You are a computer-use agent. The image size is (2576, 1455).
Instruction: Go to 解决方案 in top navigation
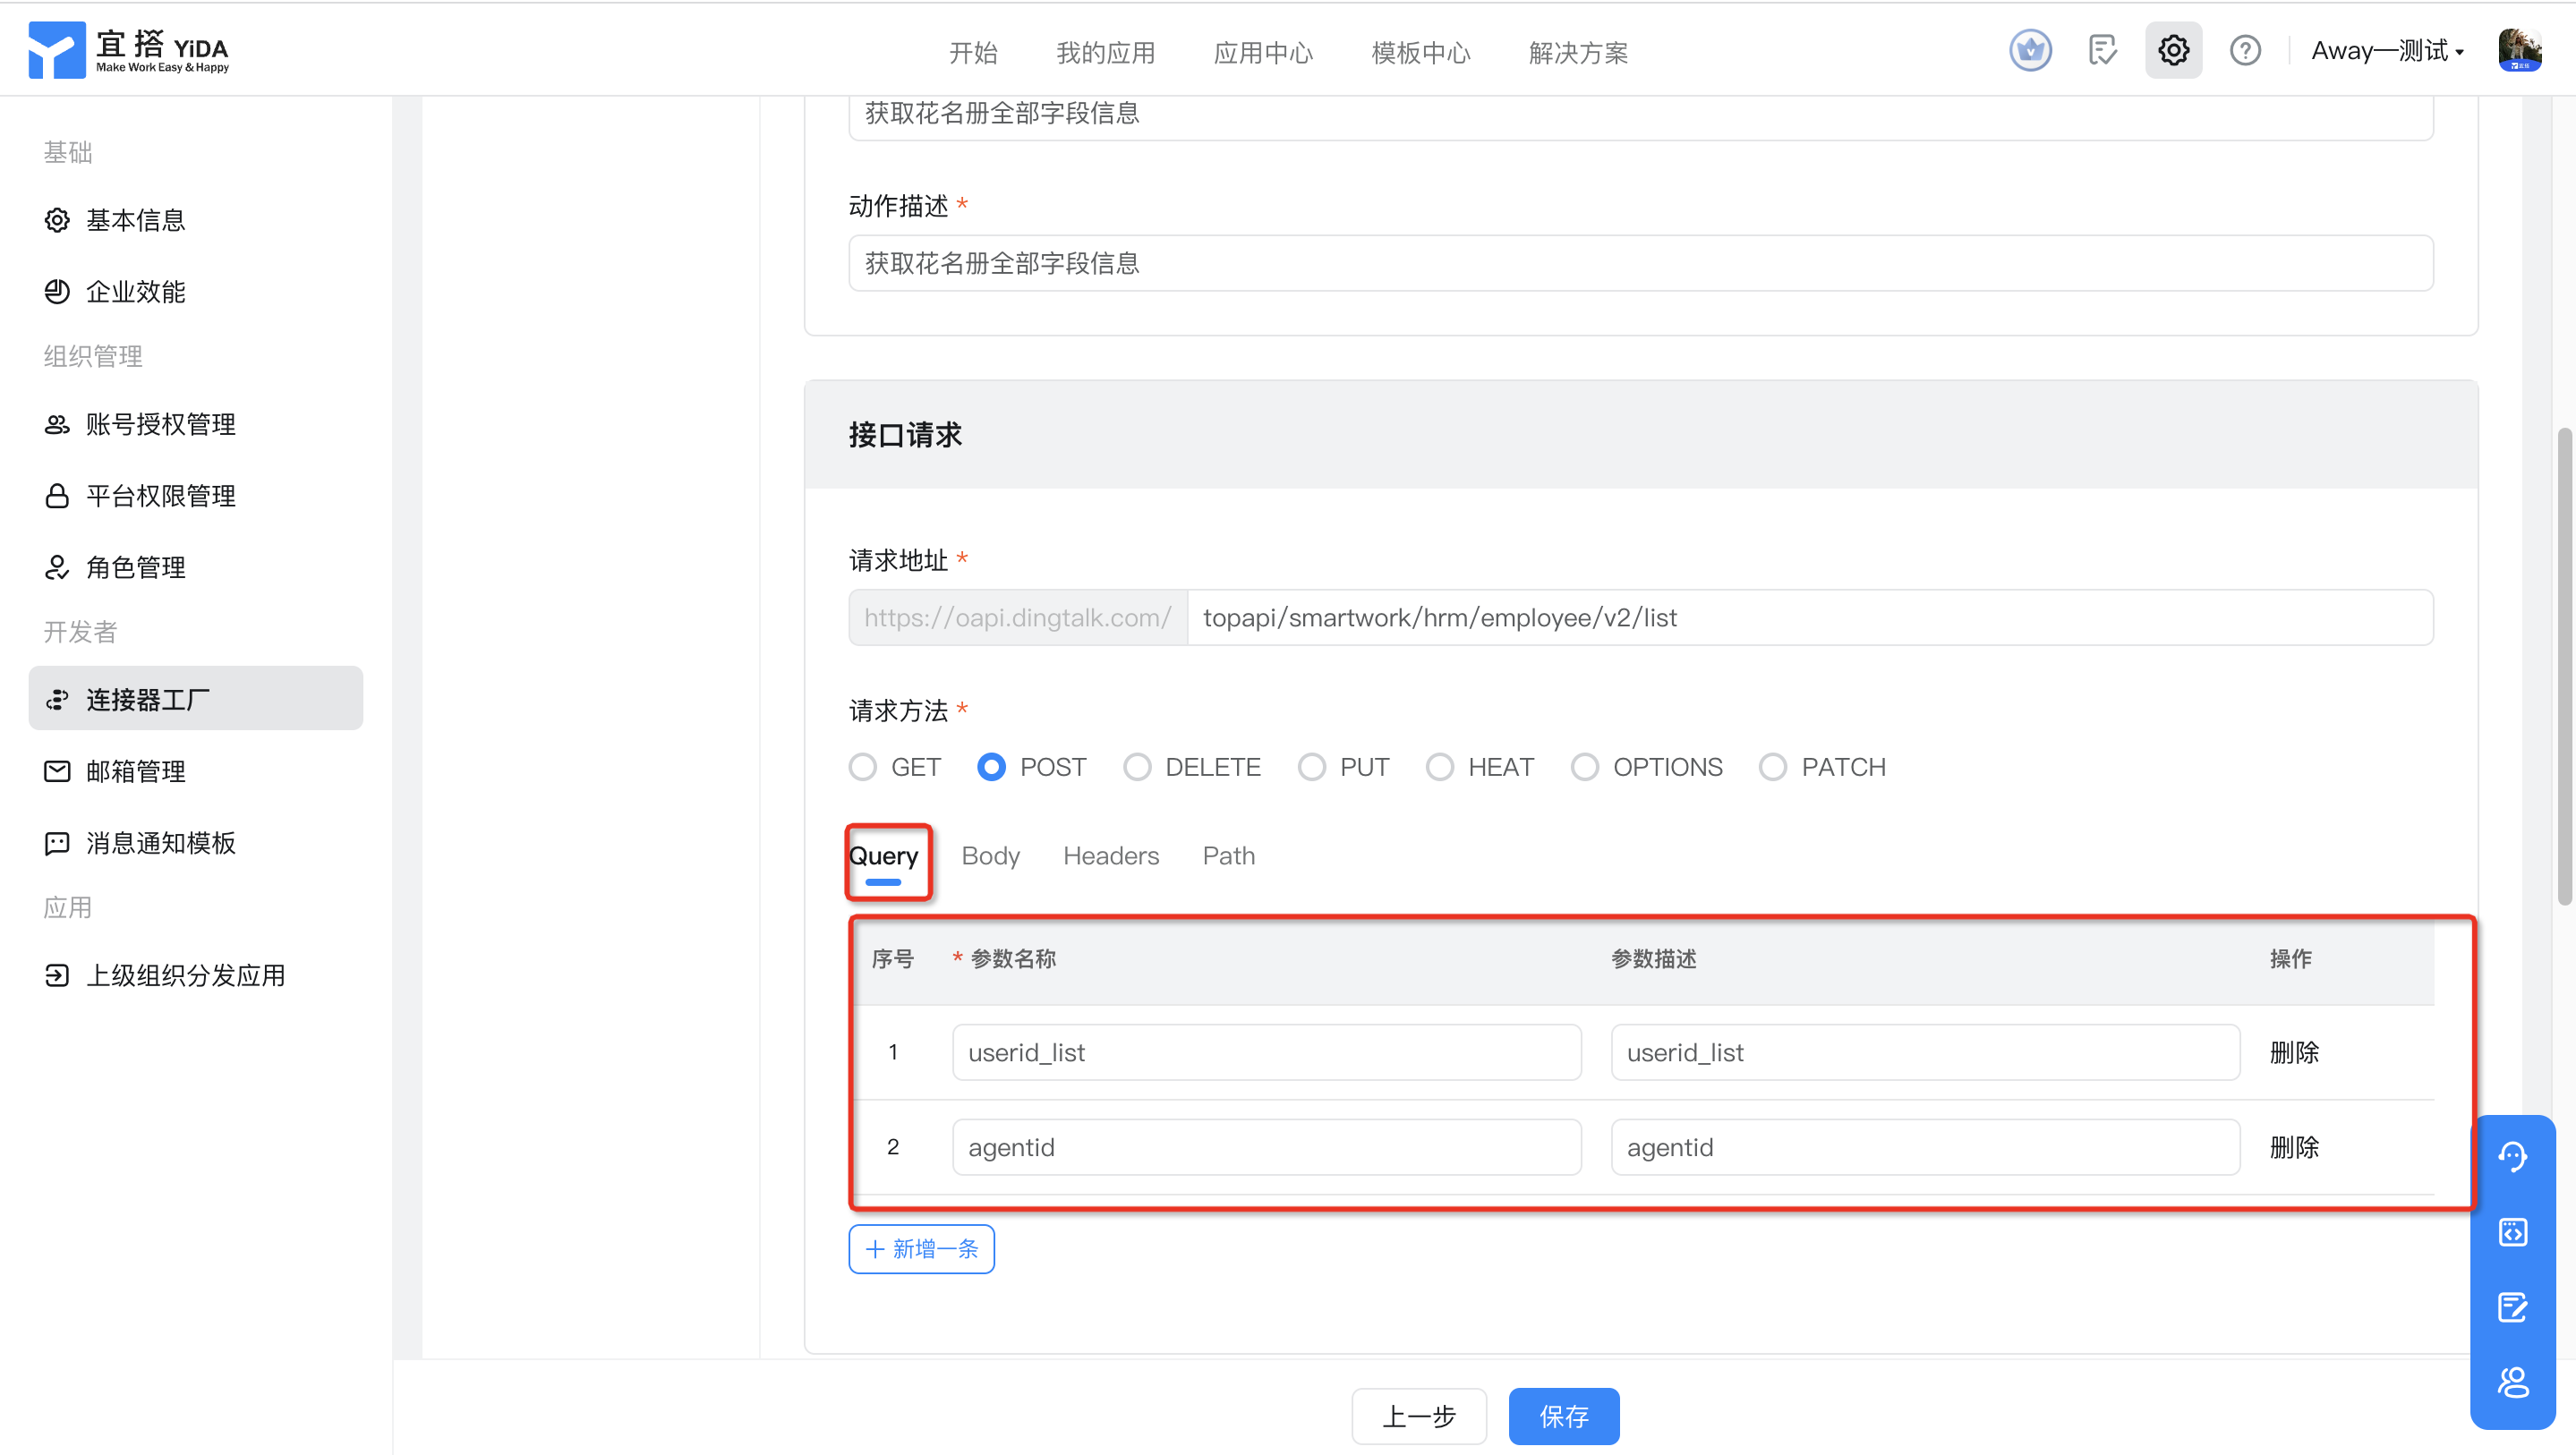pyautogui.click(x=1578, y=52)
